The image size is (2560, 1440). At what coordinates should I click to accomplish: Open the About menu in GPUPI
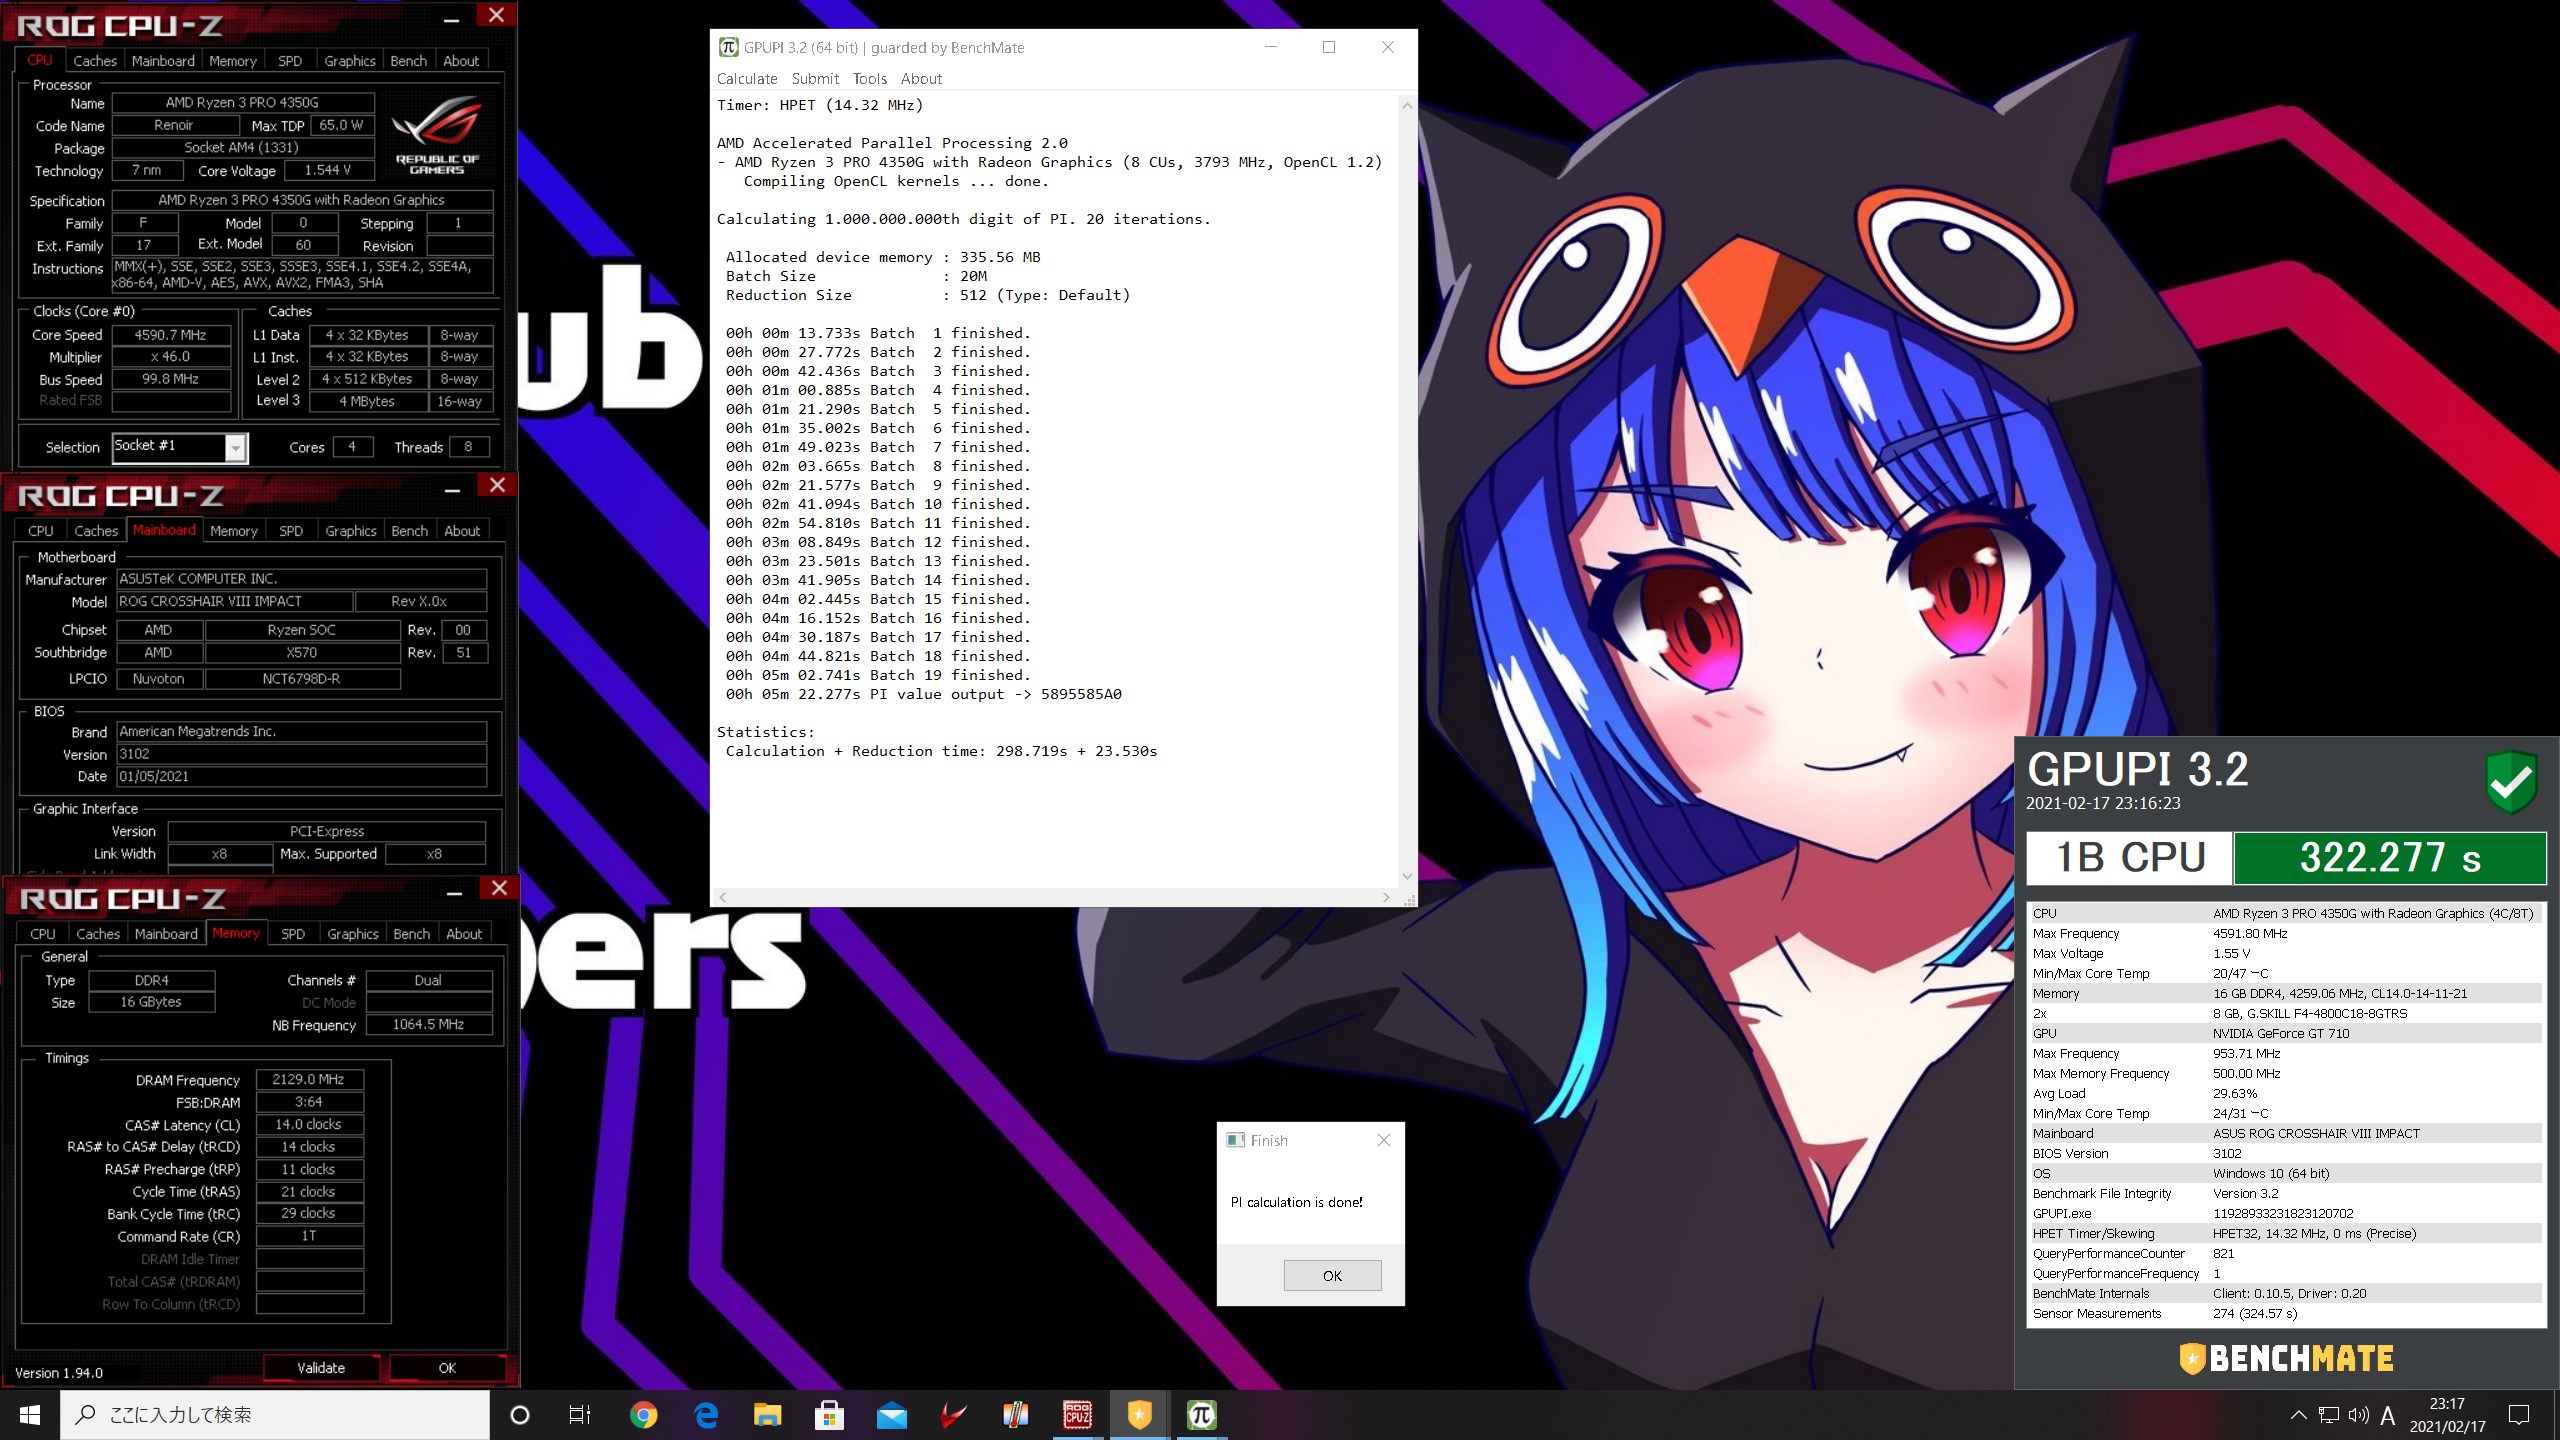pyautogui.click(x=921, y=79)
